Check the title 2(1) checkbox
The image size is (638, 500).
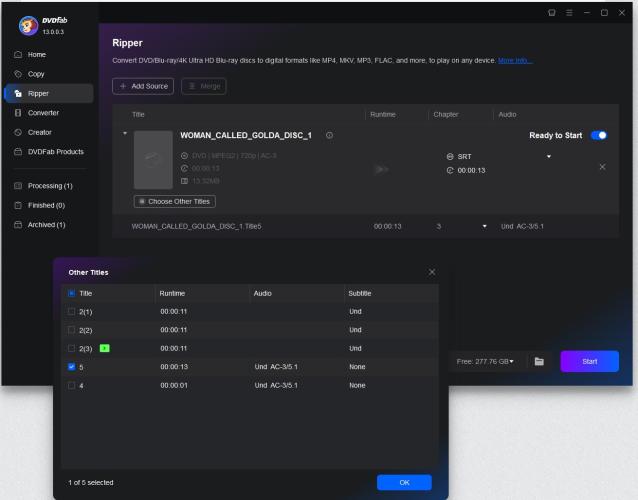(72, 312)
